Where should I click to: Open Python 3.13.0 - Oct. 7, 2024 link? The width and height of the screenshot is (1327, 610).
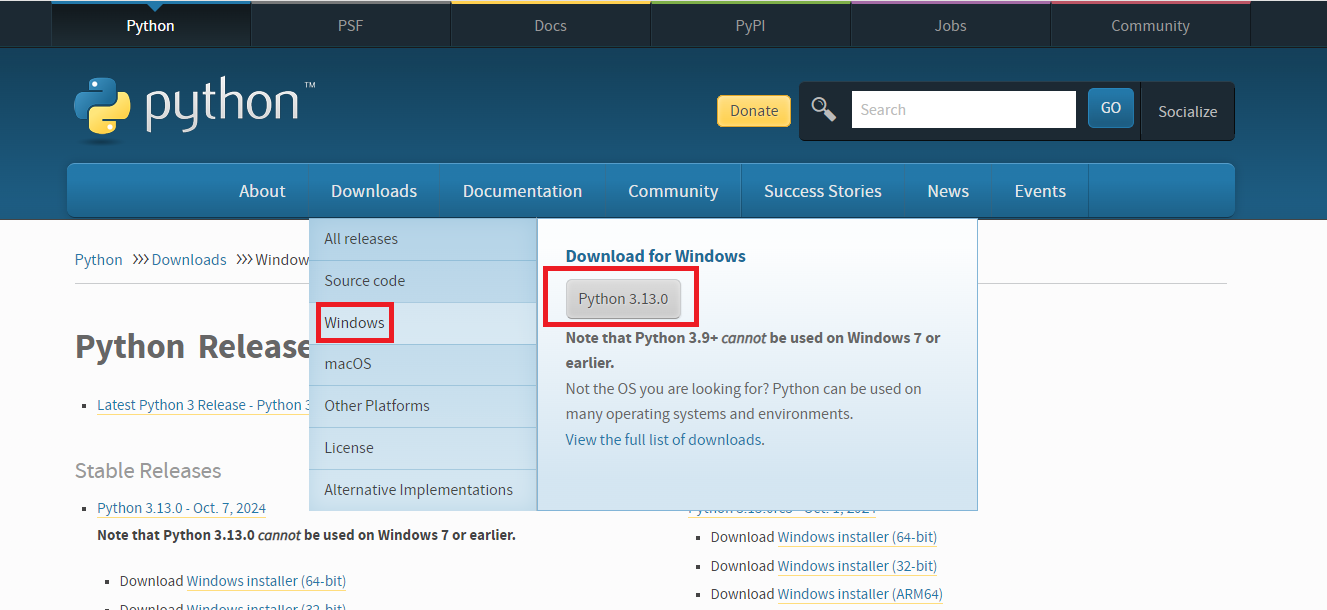(182, 508)
